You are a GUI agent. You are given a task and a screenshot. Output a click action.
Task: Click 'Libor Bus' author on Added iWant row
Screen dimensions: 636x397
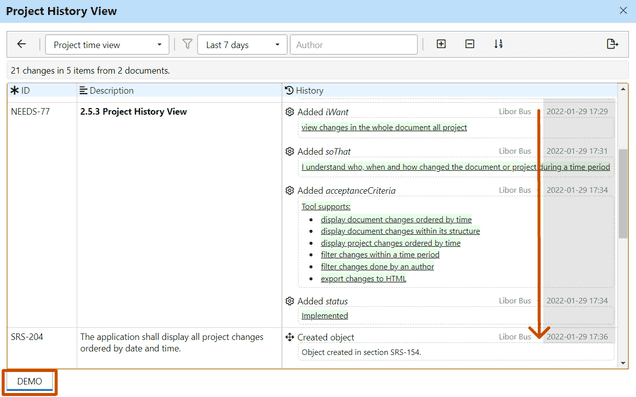pyautogui.click(x=515, y=112)
